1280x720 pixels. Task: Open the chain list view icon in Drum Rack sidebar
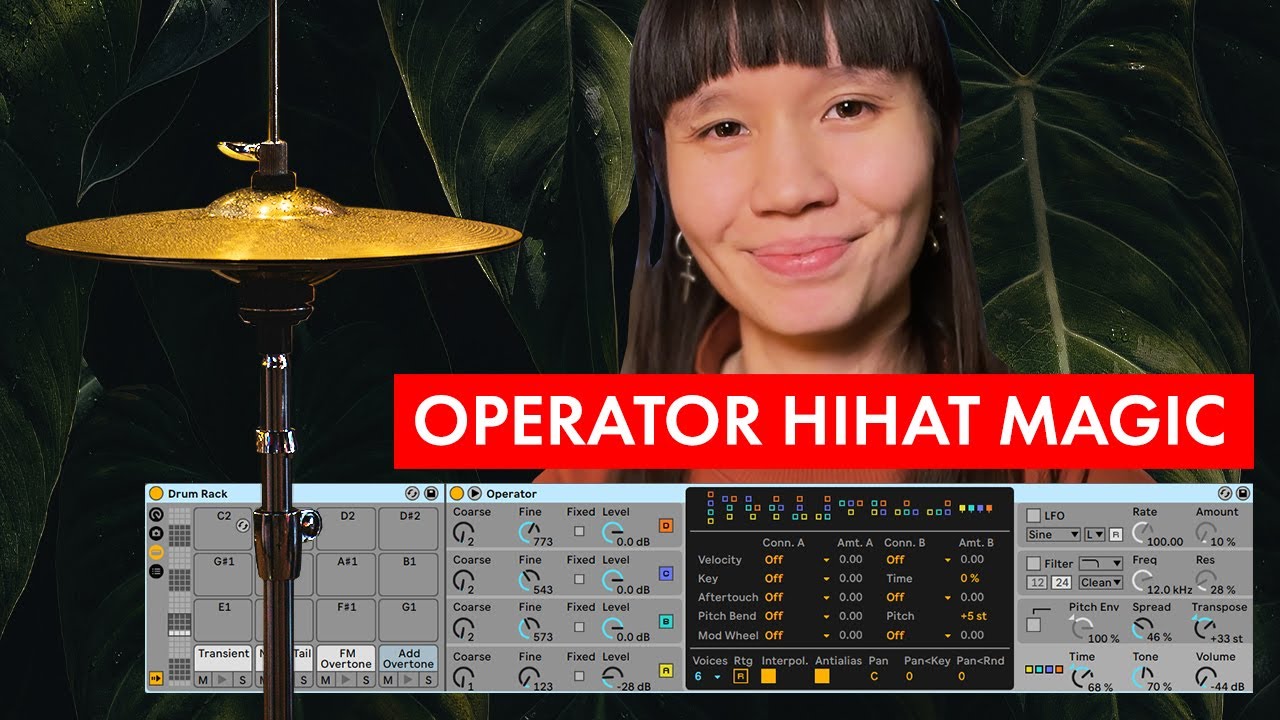[x=155, y=572]
